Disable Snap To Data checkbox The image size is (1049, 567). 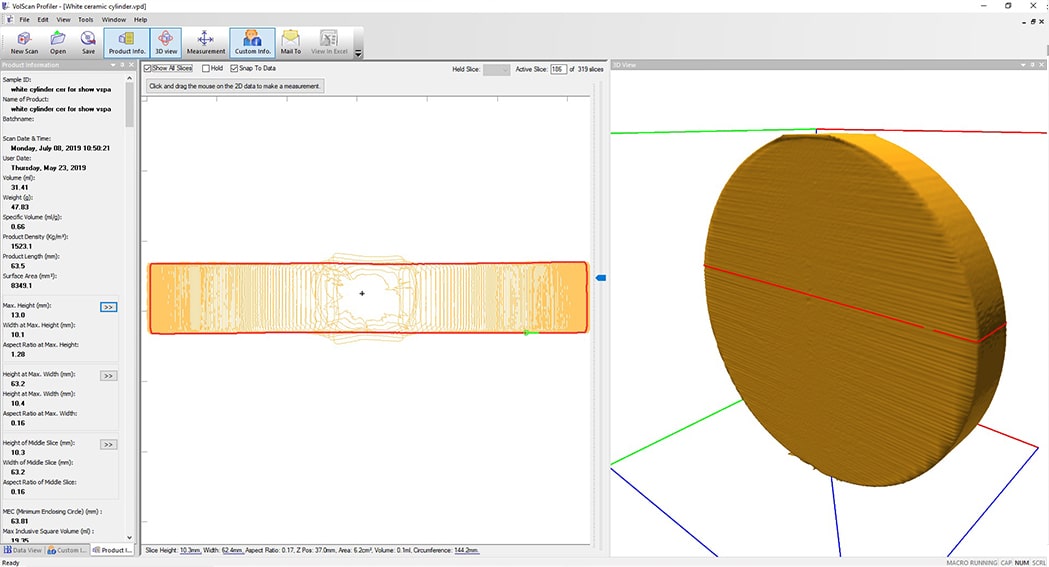pyautogui.click(x=235, y=69)
